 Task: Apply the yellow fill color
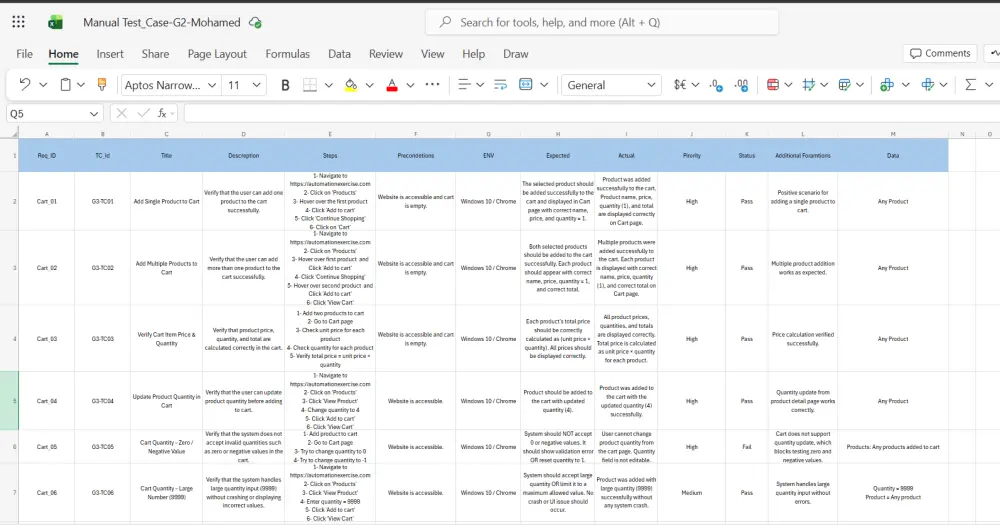pos(351,85)
